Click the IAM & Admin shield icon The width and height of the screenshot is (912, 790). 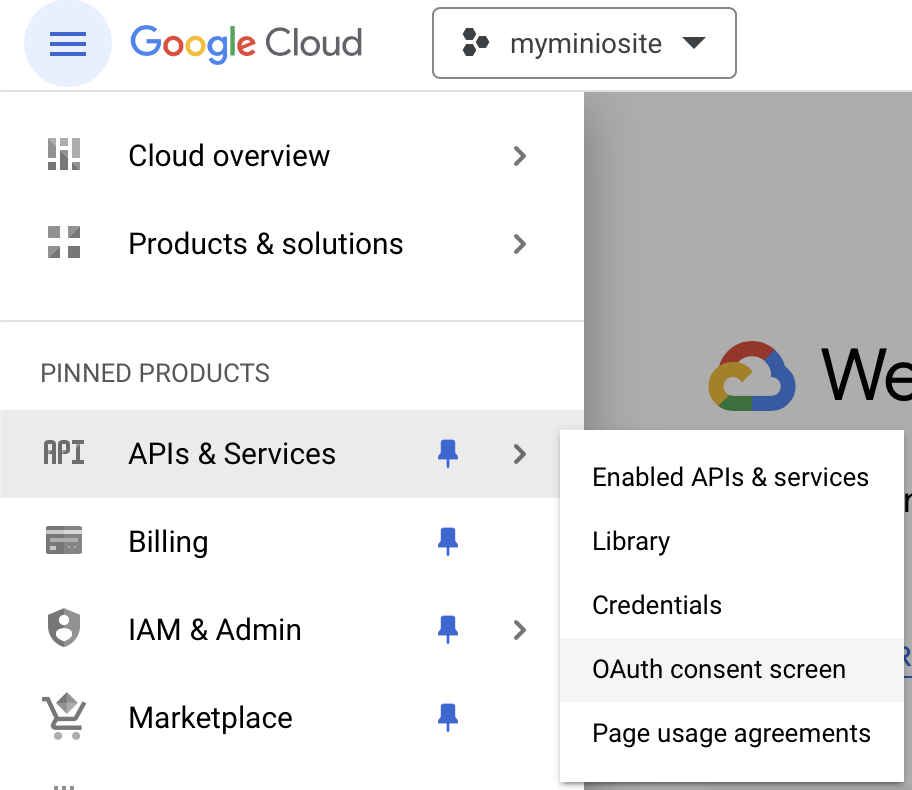64,629
